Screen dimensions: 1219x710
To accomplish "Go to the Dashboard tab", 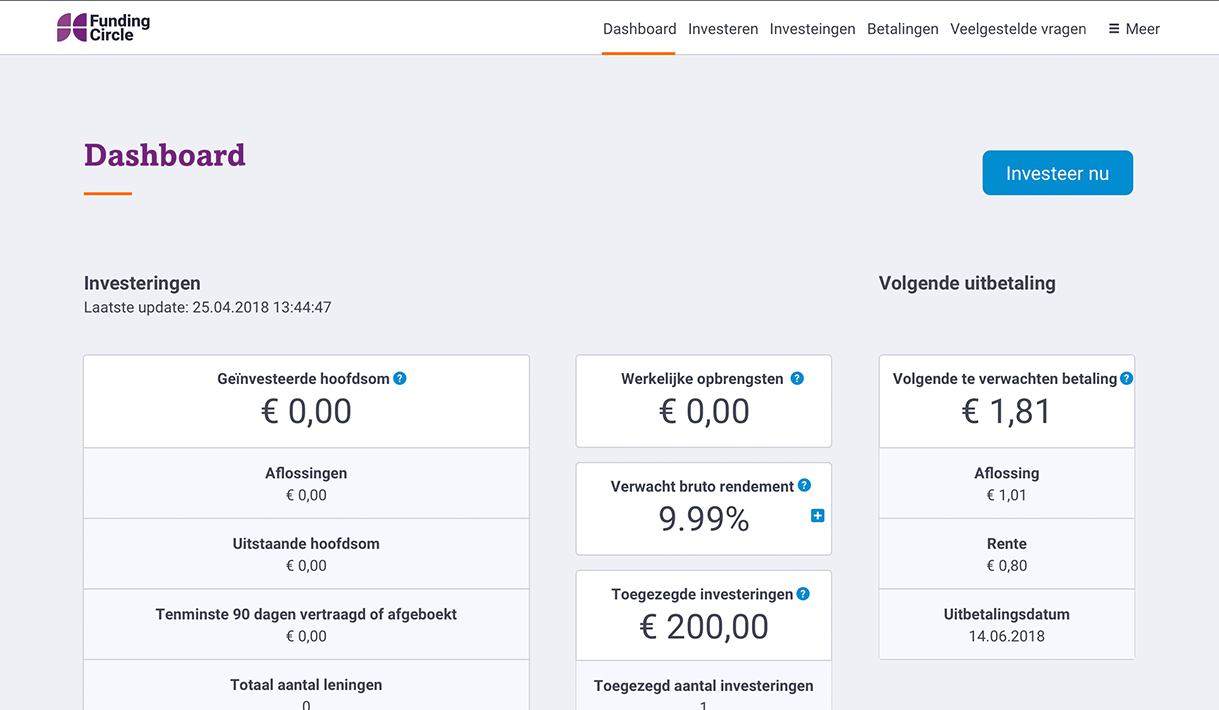I will pos(639,29).
